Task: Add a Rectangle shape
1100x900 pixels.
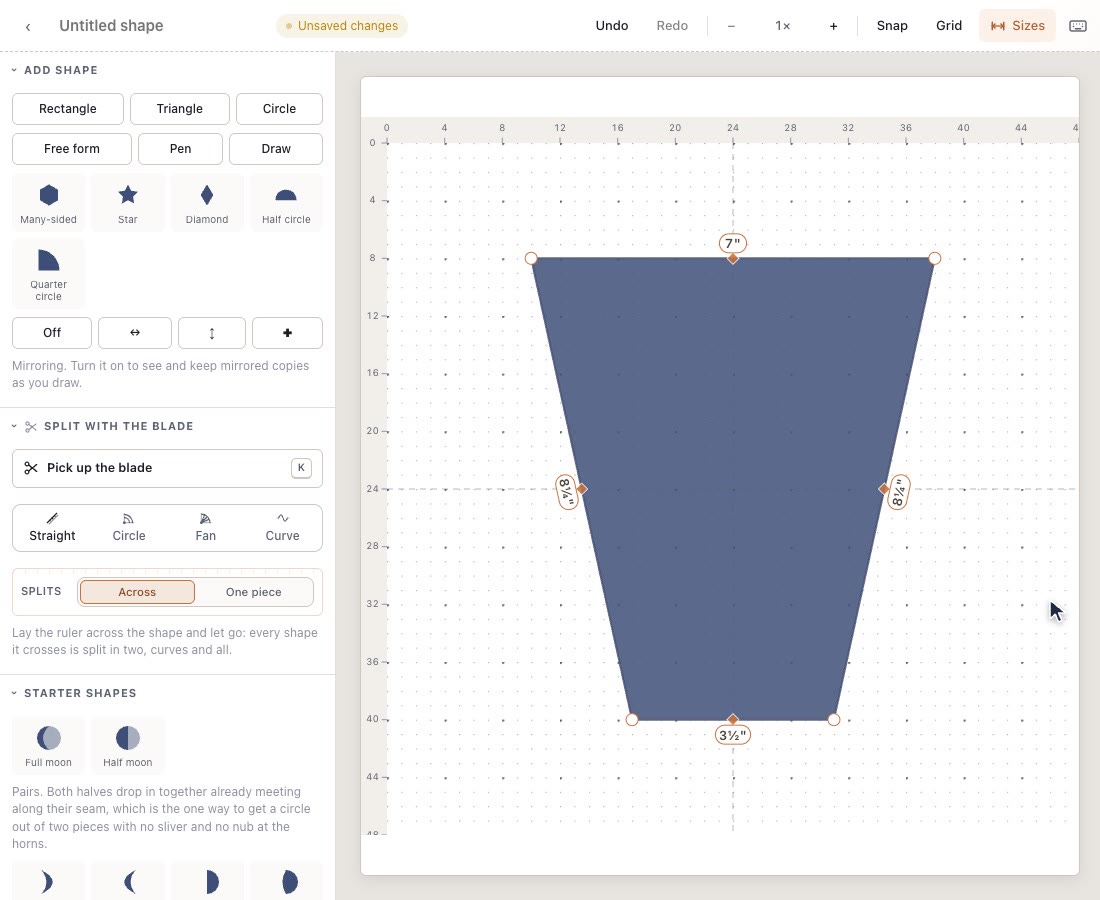Action: click(68, 109)
